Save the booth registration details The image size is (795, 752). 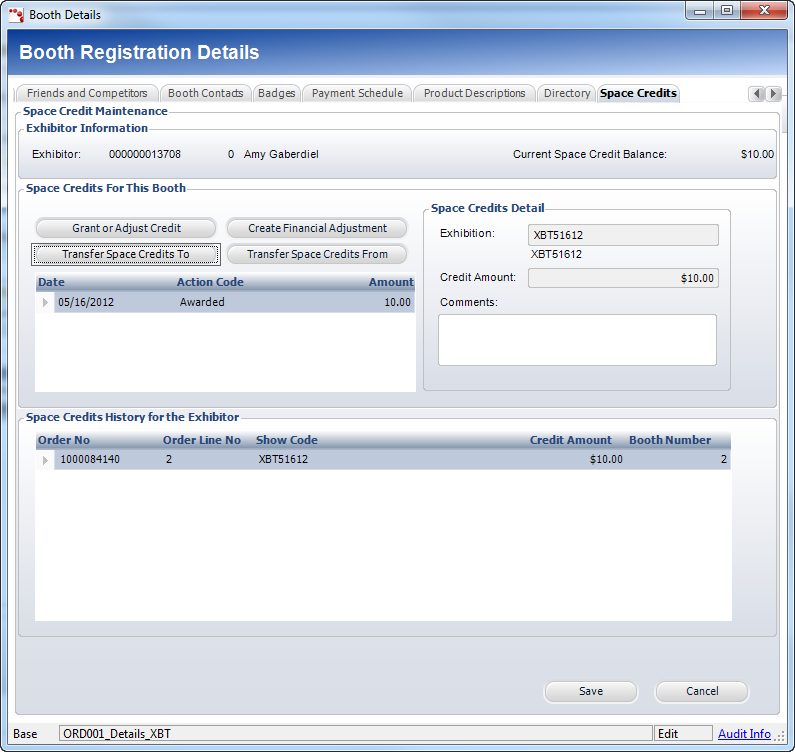pyautogui.click(x=590, y=691)
